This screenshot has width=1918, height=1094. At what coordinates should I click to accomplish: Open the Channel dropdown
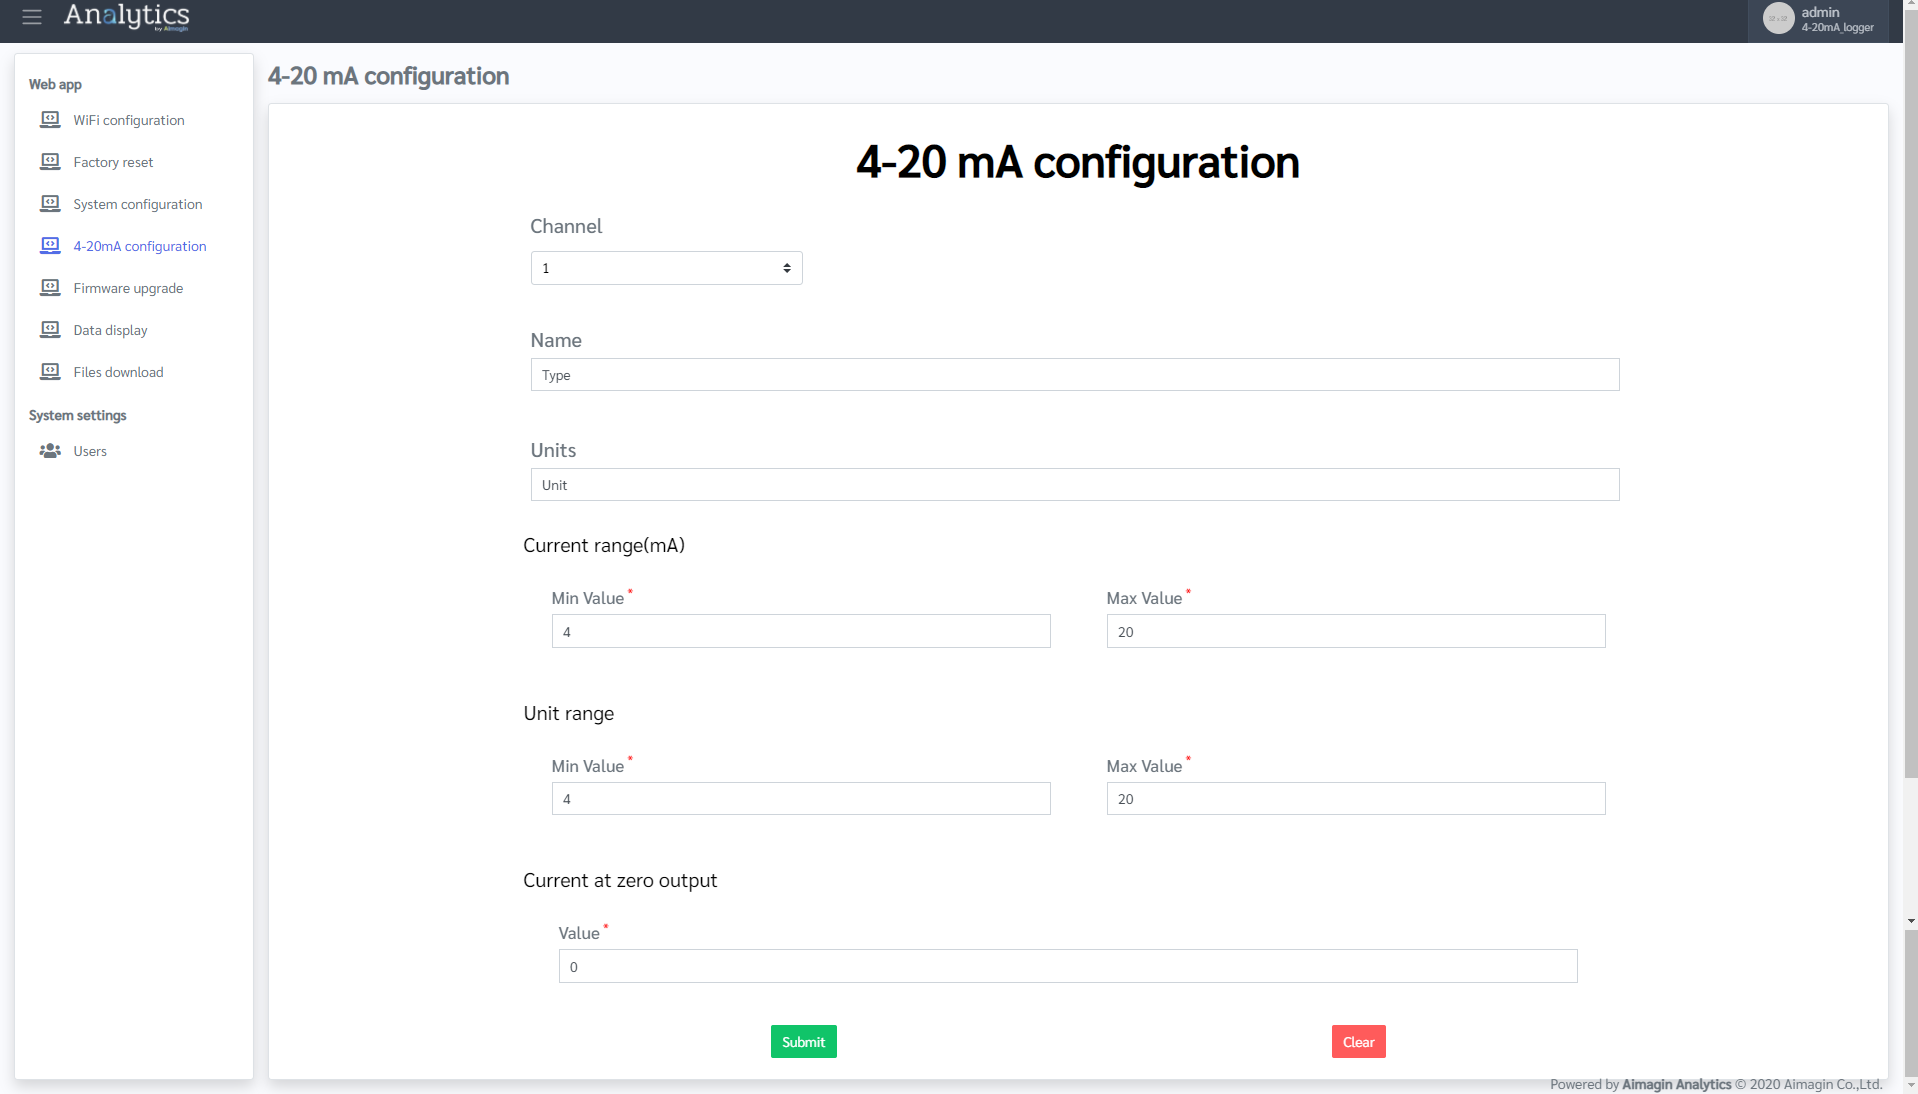click(x=666, y=268)
